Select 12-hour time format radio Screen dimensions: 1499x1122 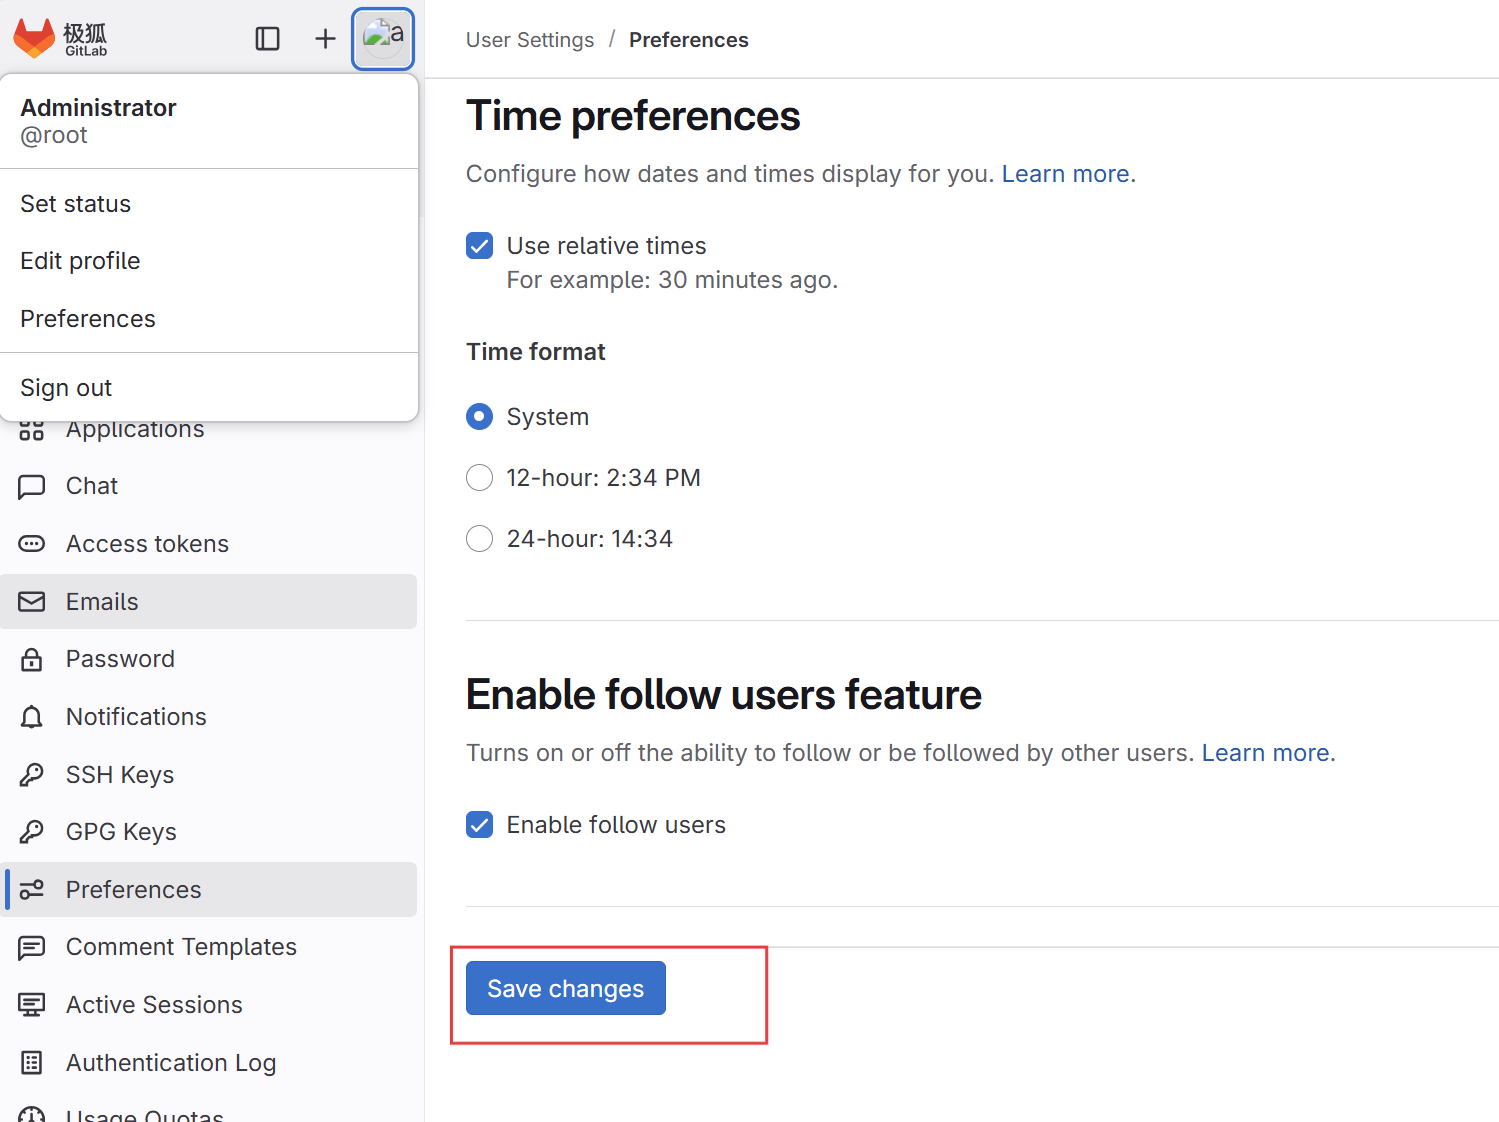[x=480, y=478]
